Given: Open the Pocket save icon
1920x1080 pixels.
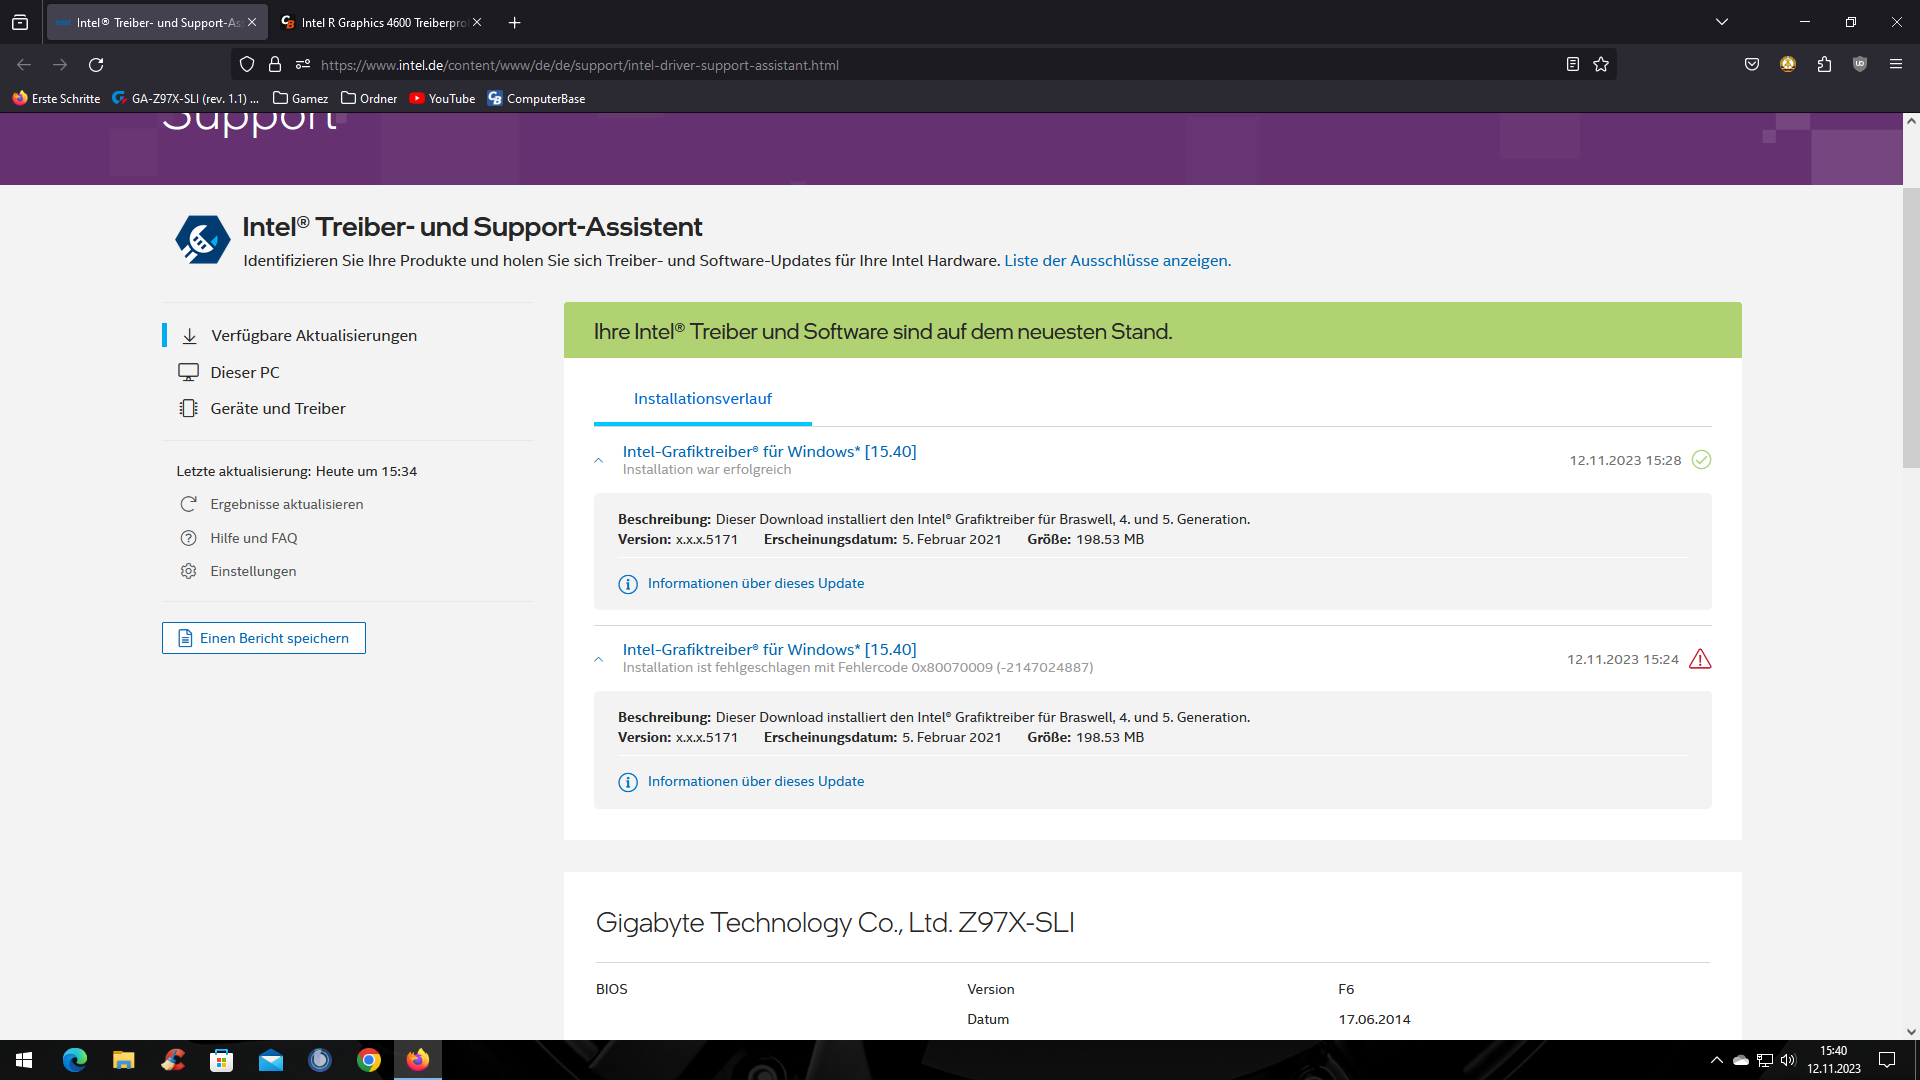Looking at the screenshot, I should (1752, 65).
